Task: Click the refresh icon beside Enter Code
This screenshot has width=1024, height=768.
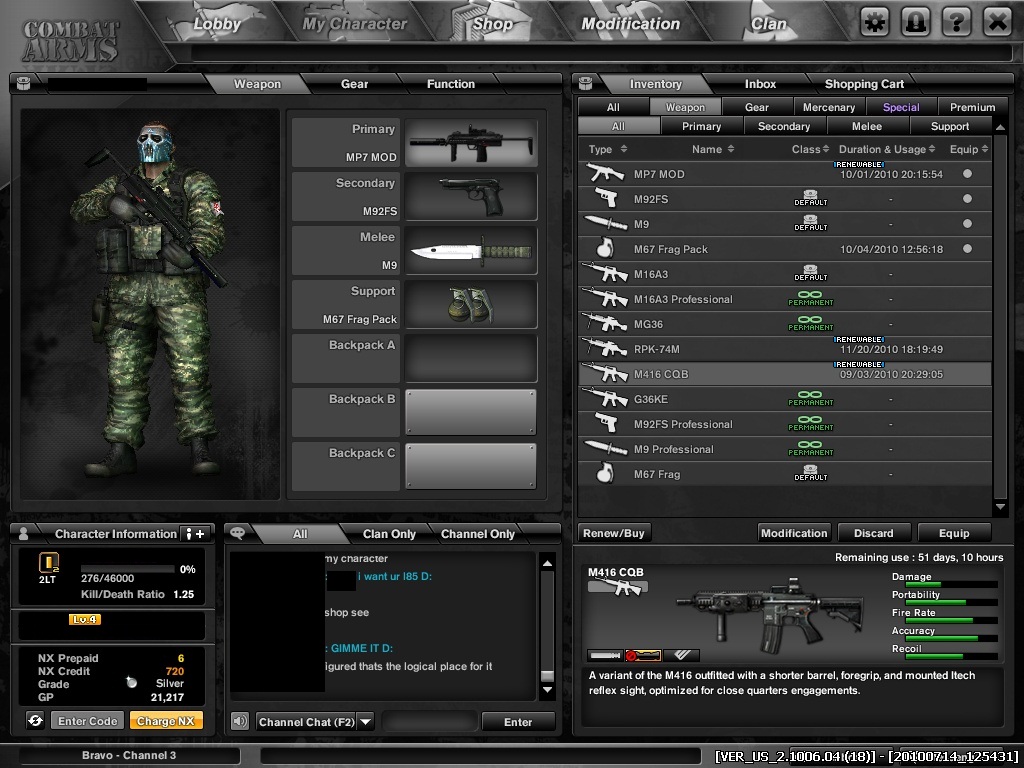Action: pos(35,720)
